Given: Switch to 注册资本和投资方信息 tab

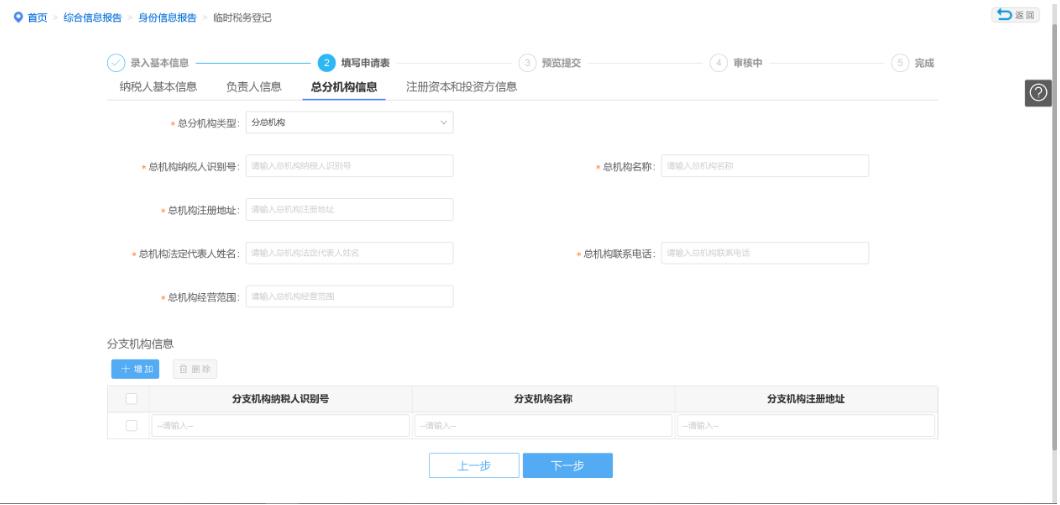Looking at the screenshot, I should click(x=461, y=86).
